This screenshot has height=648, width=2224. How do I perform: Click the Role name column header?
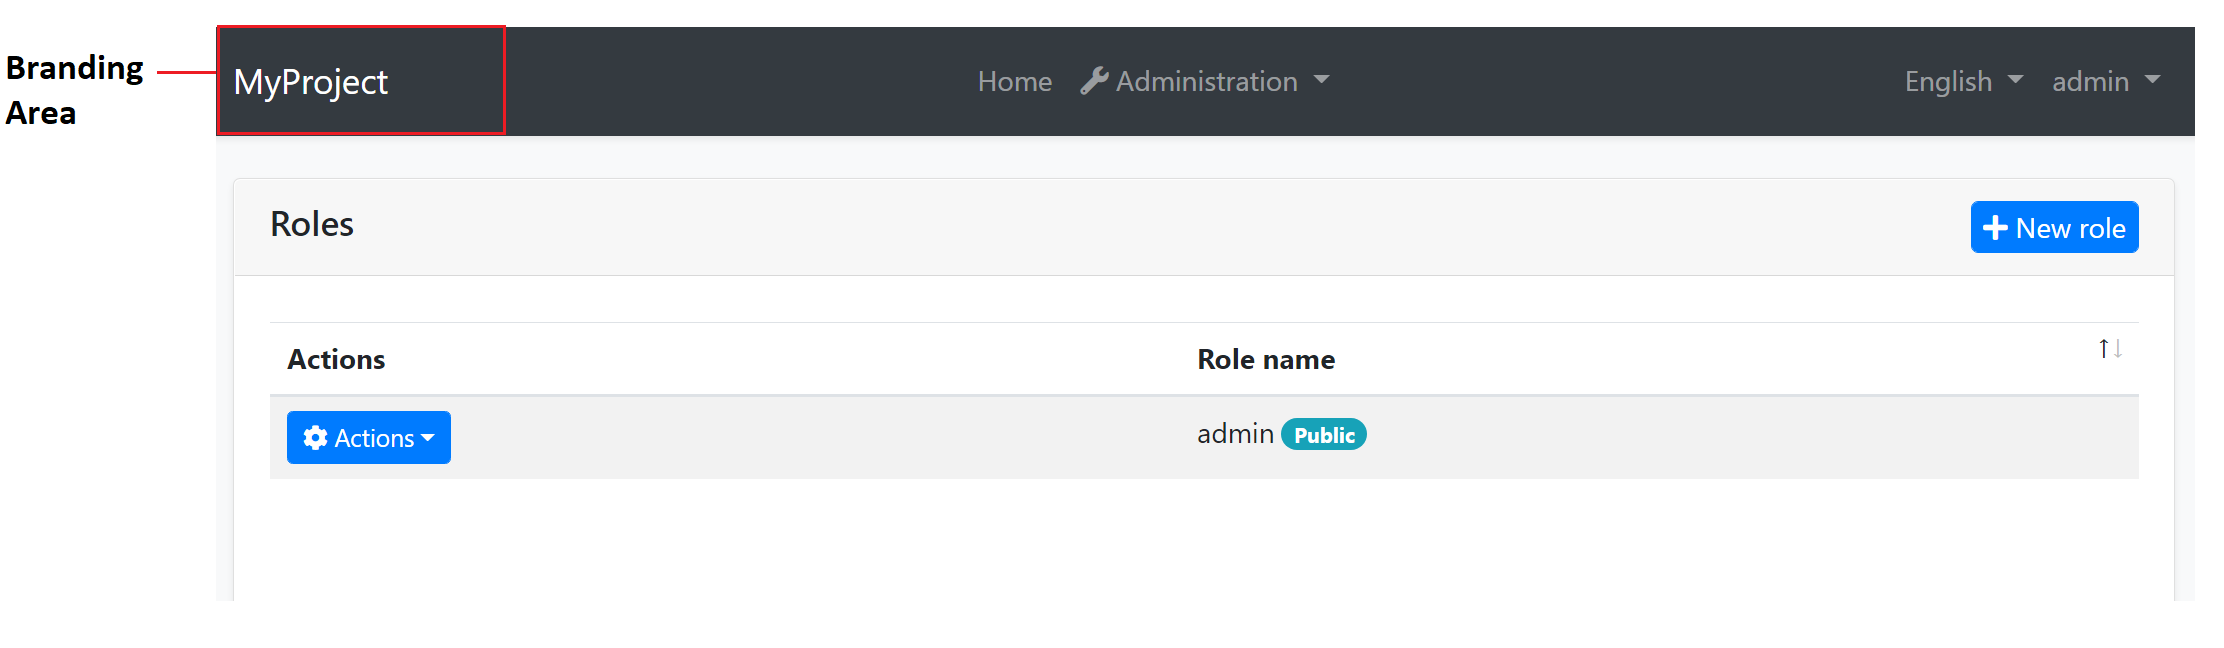point(1266,359)
